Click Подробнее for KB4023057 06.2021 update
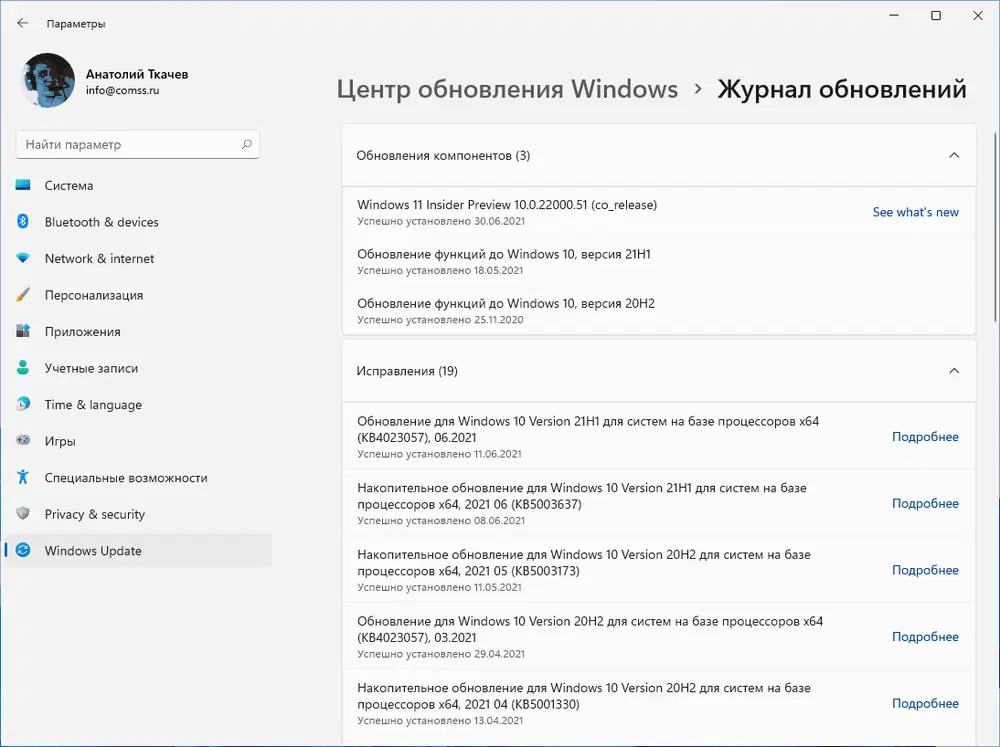This screenshot has height=747, width=1000. [x=925, y=437]
